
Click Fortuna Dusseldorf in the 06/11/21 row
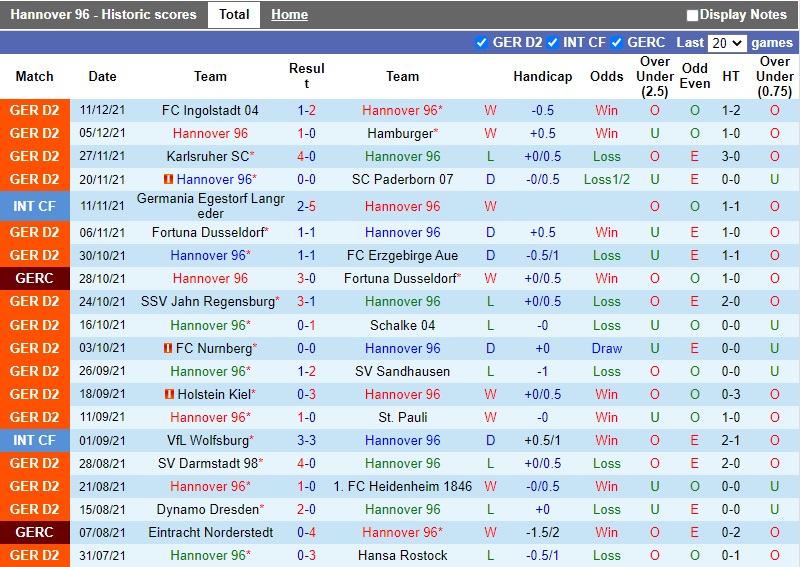210,232
